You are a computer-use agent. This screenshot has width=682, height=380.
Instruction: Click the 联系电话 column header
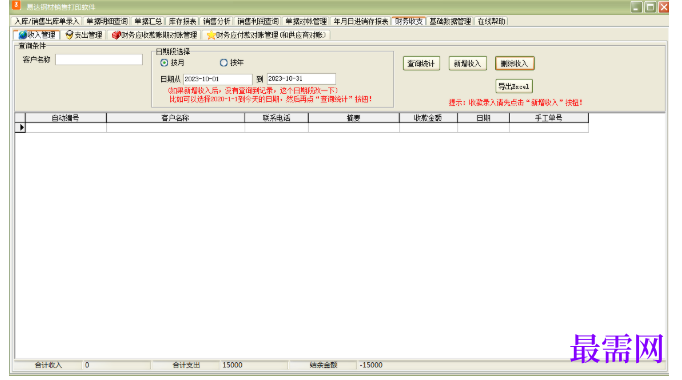click(276, 118)
